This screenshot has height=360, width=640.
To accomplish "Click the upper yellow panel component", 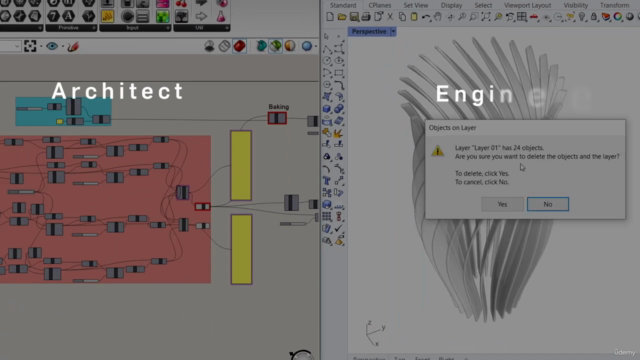I will (x=241, y=165).
